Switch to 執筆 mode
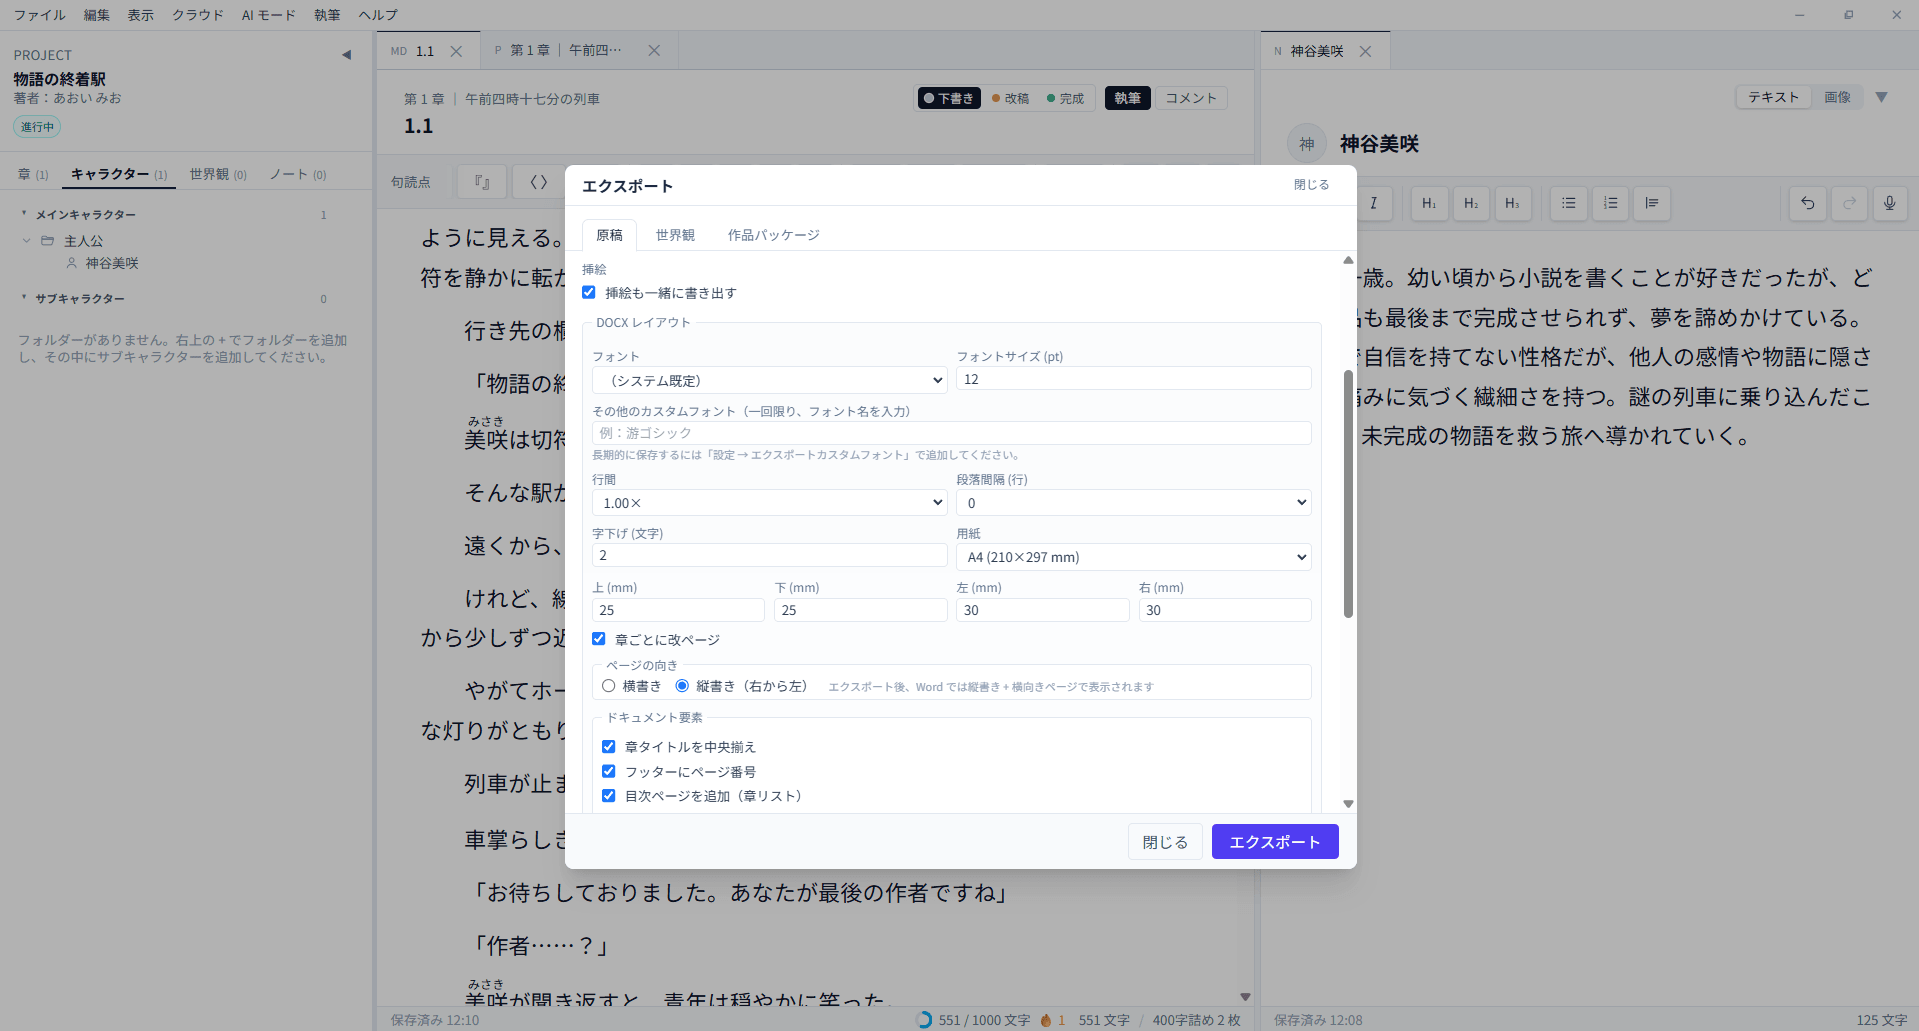1919x1031 pixels. point(1128,98)
